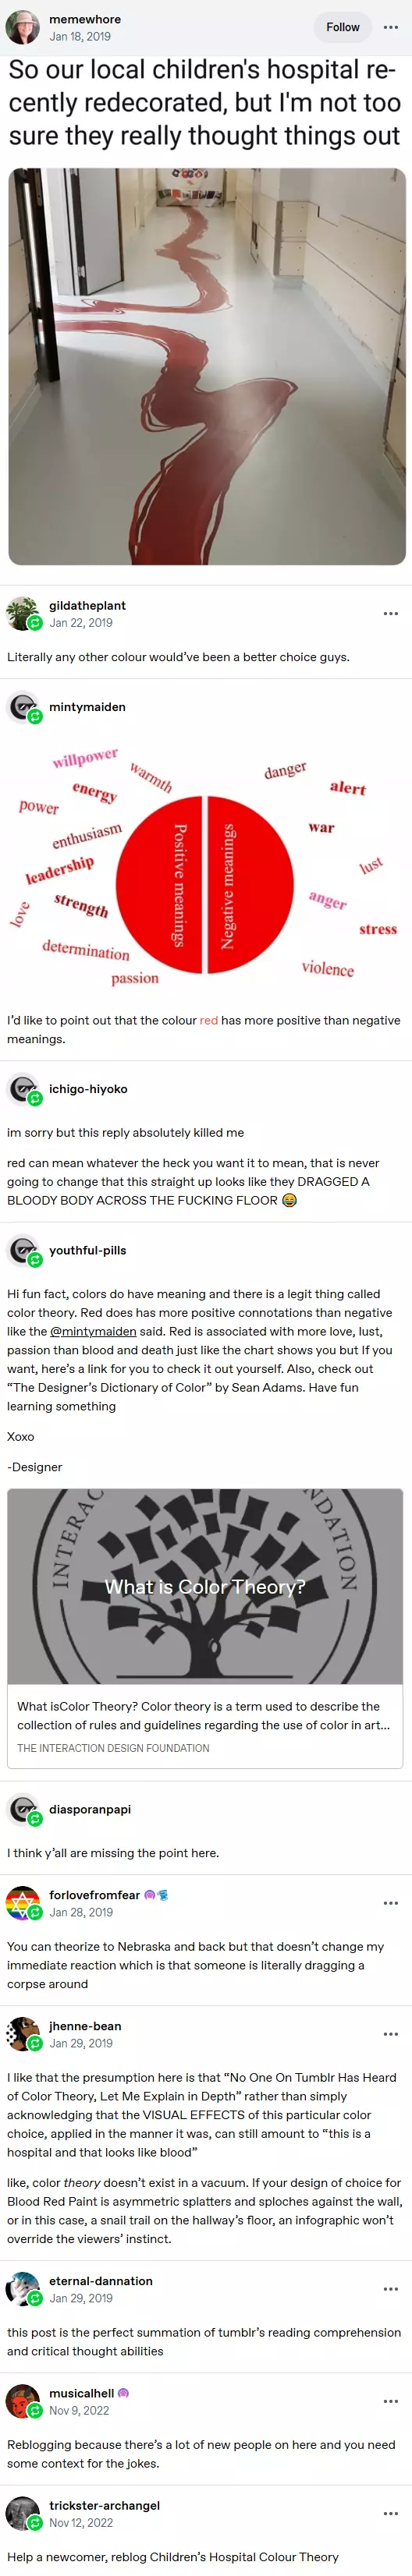The image size is (412, 2576).
Task: Click forlovefromfear's rainbow star avatar
Action: [x=23, y=1903]
